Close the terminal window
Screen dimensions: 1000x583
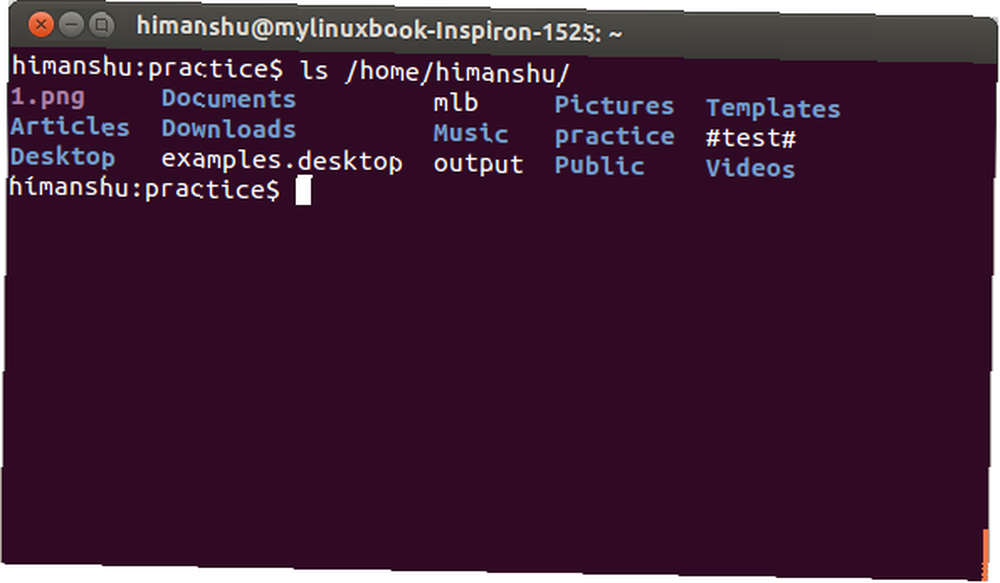41,25
